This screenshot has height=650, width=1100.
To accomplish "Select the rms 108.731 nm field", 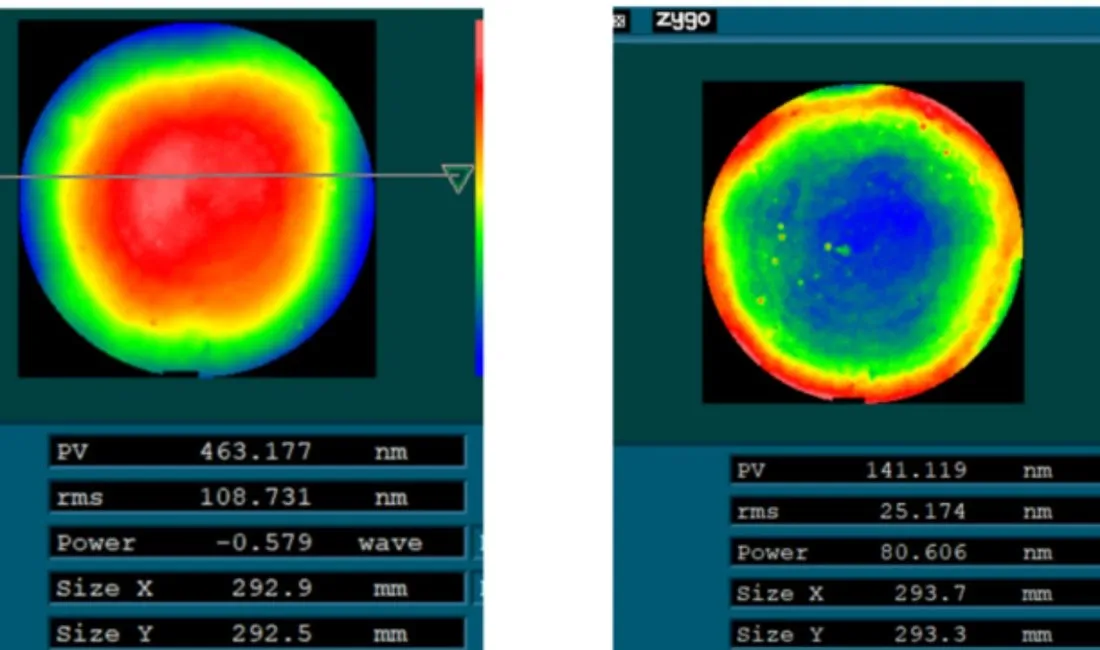I will click(257, 496).
